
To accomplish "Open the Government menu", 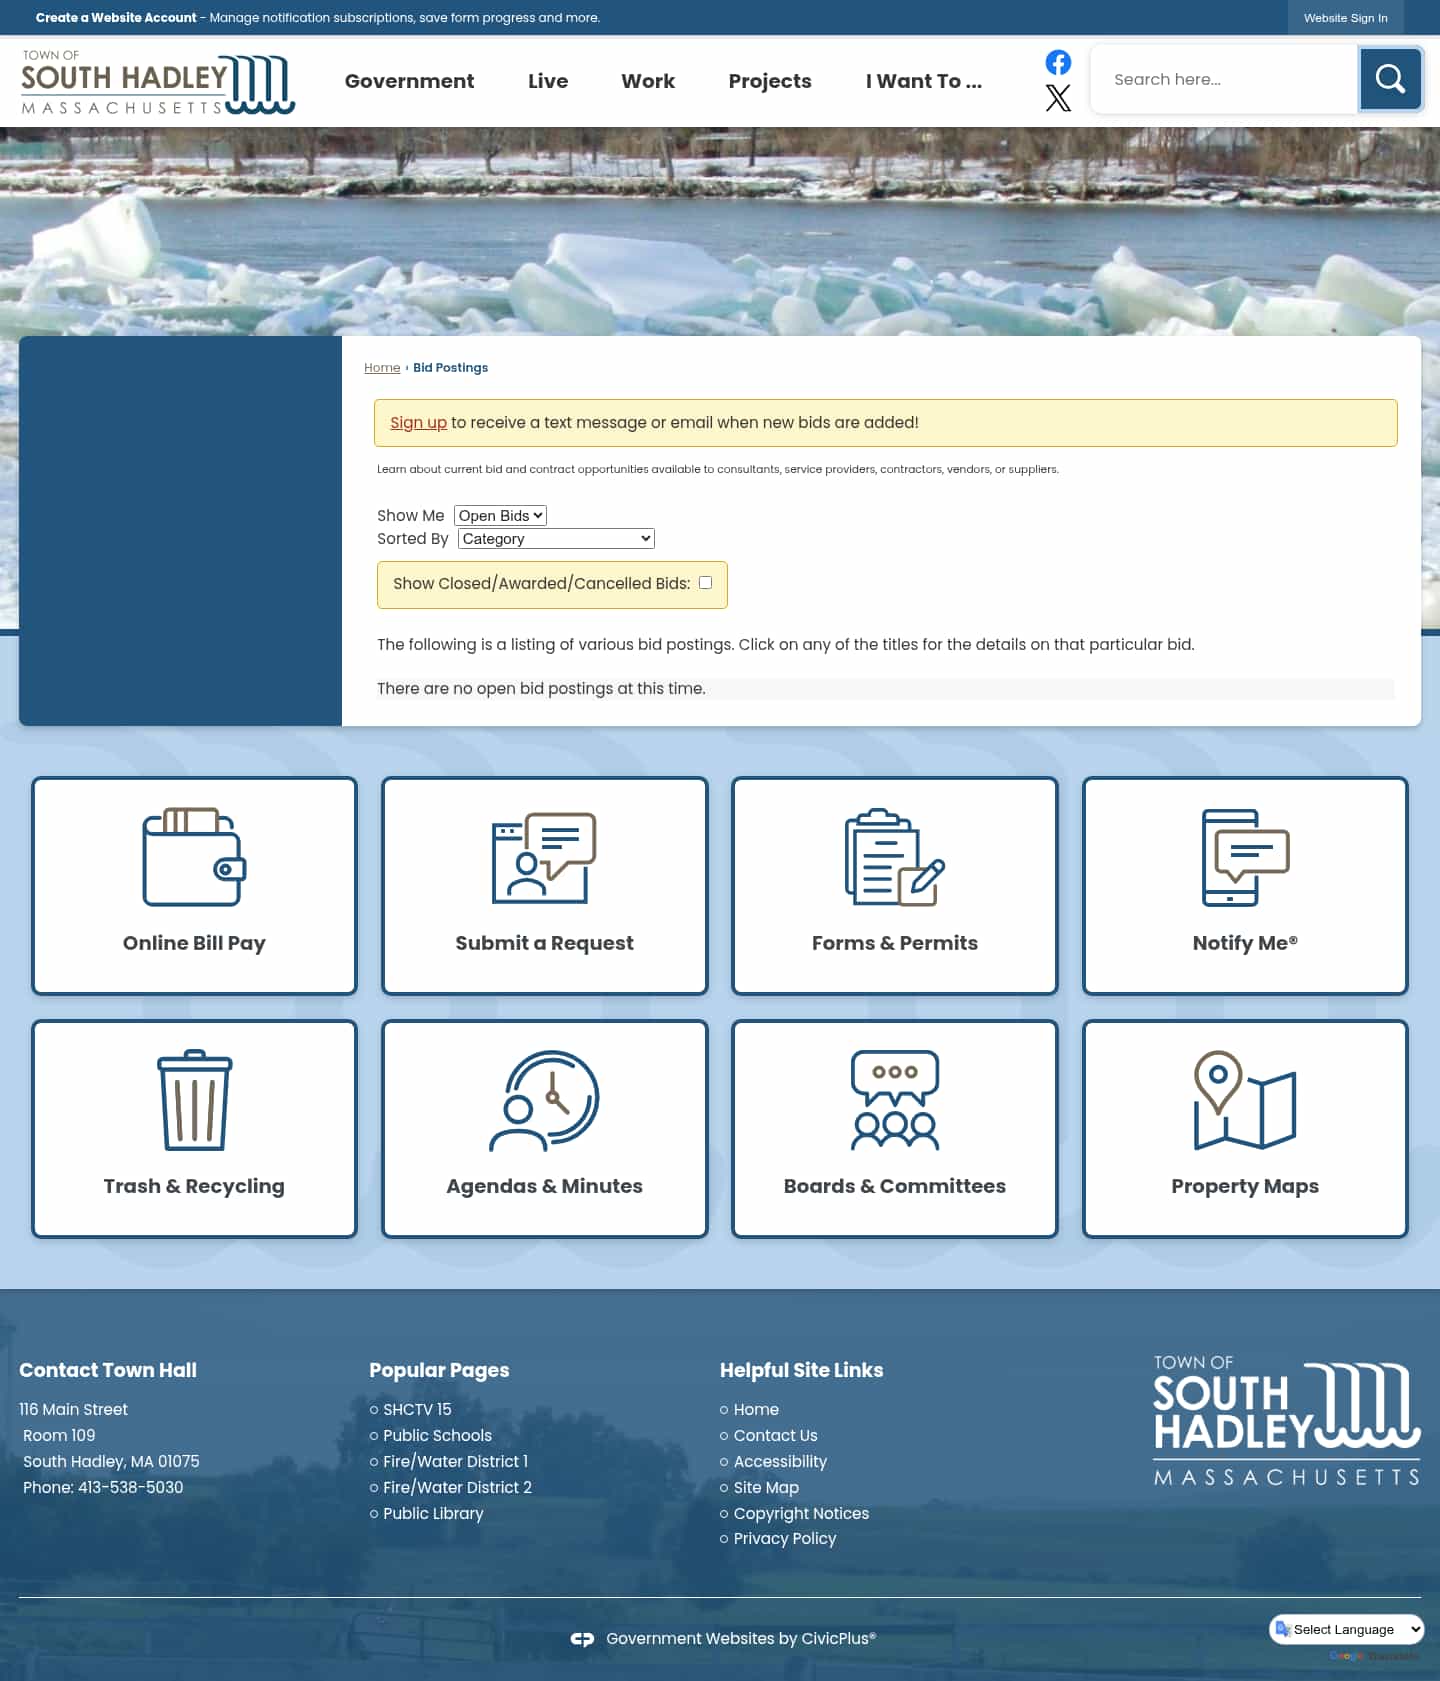I will [x=409, y=81].
